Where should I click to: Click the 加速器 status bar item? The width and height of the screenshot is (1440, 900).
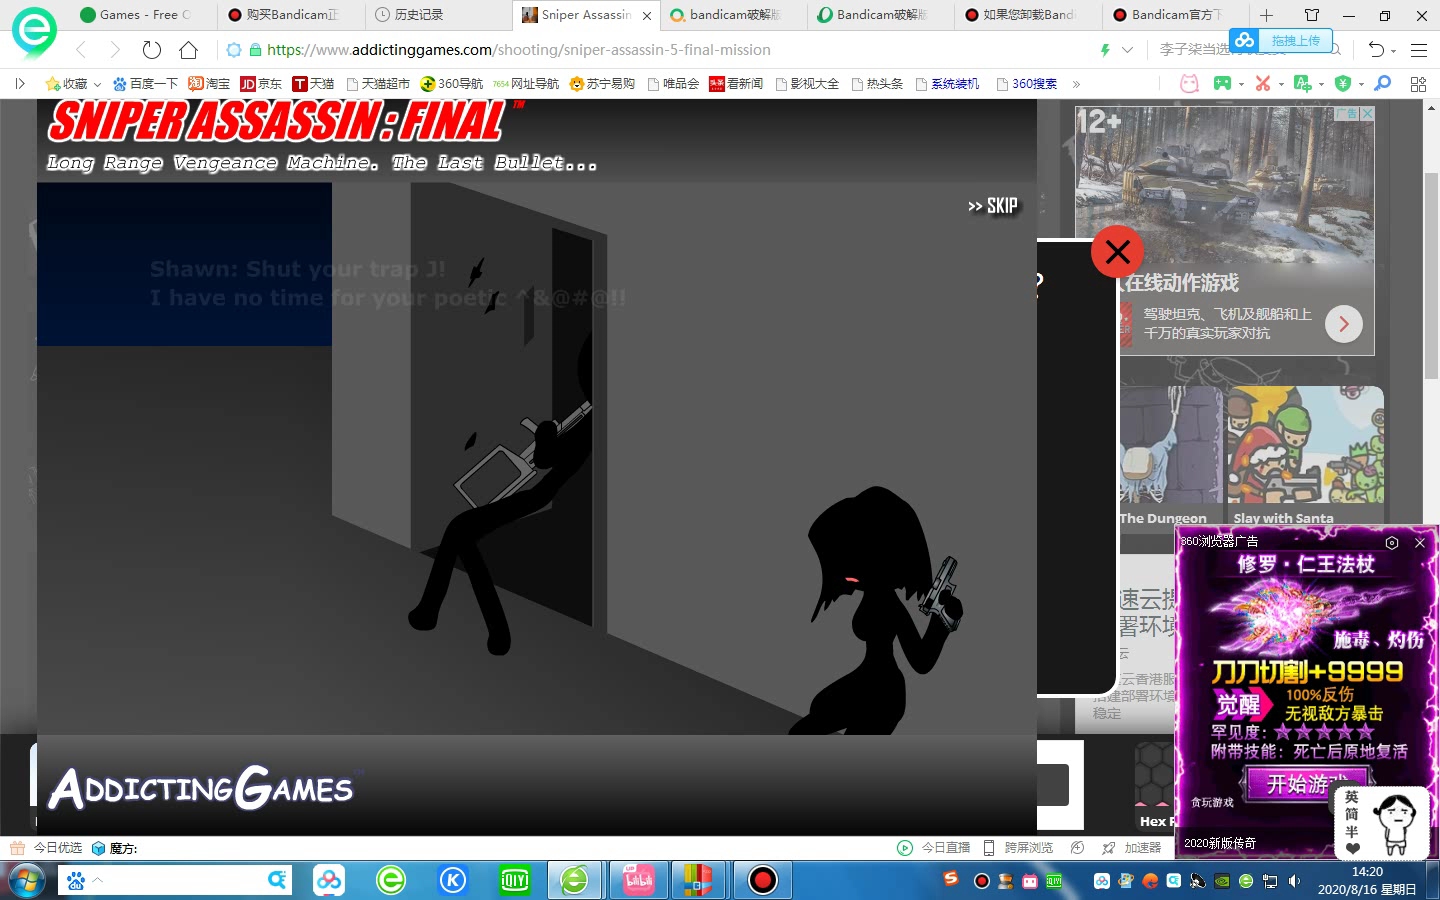(1132, 848)
